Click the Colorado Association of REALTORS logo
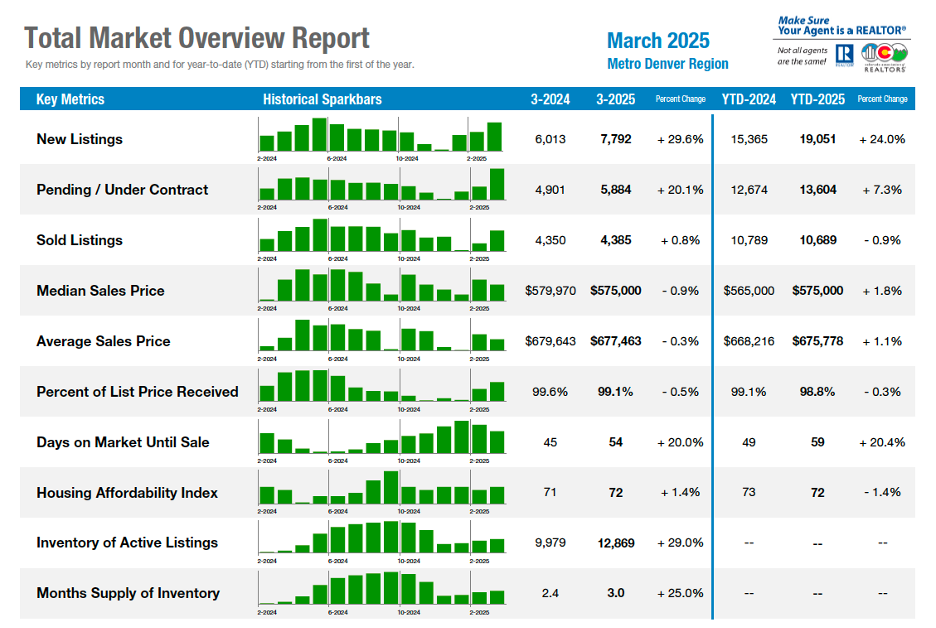Screen dimensions: 936x628 click(884, 56)
